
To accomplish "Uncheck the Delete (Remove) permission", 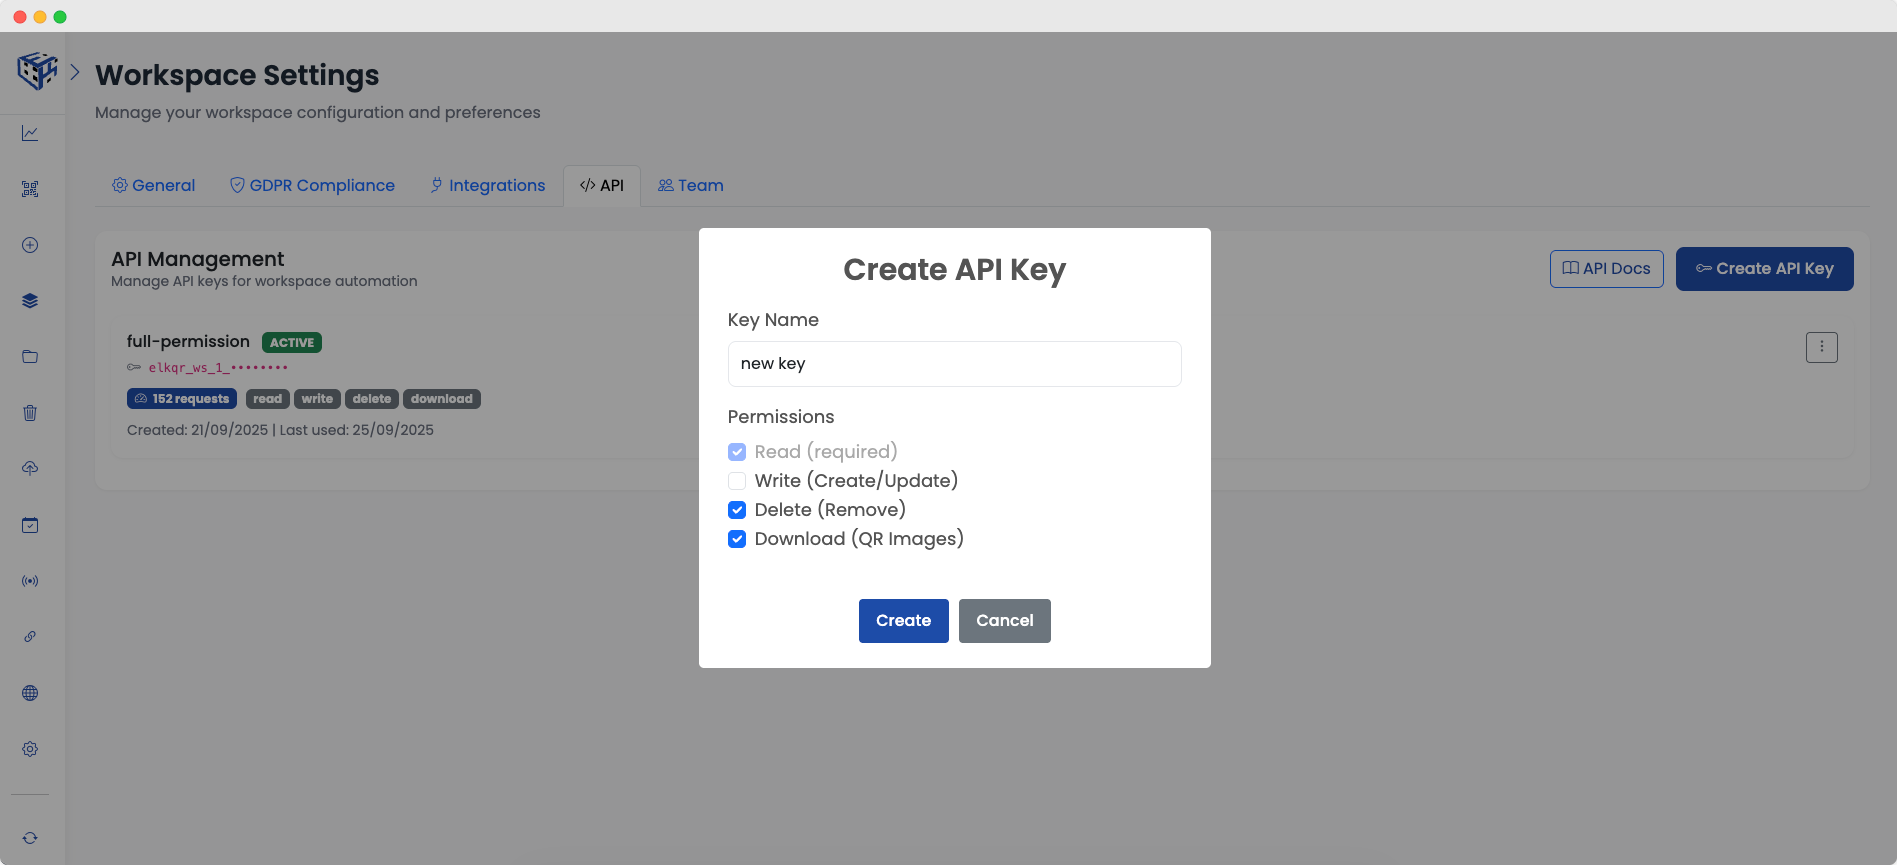I will click(737, 510).
